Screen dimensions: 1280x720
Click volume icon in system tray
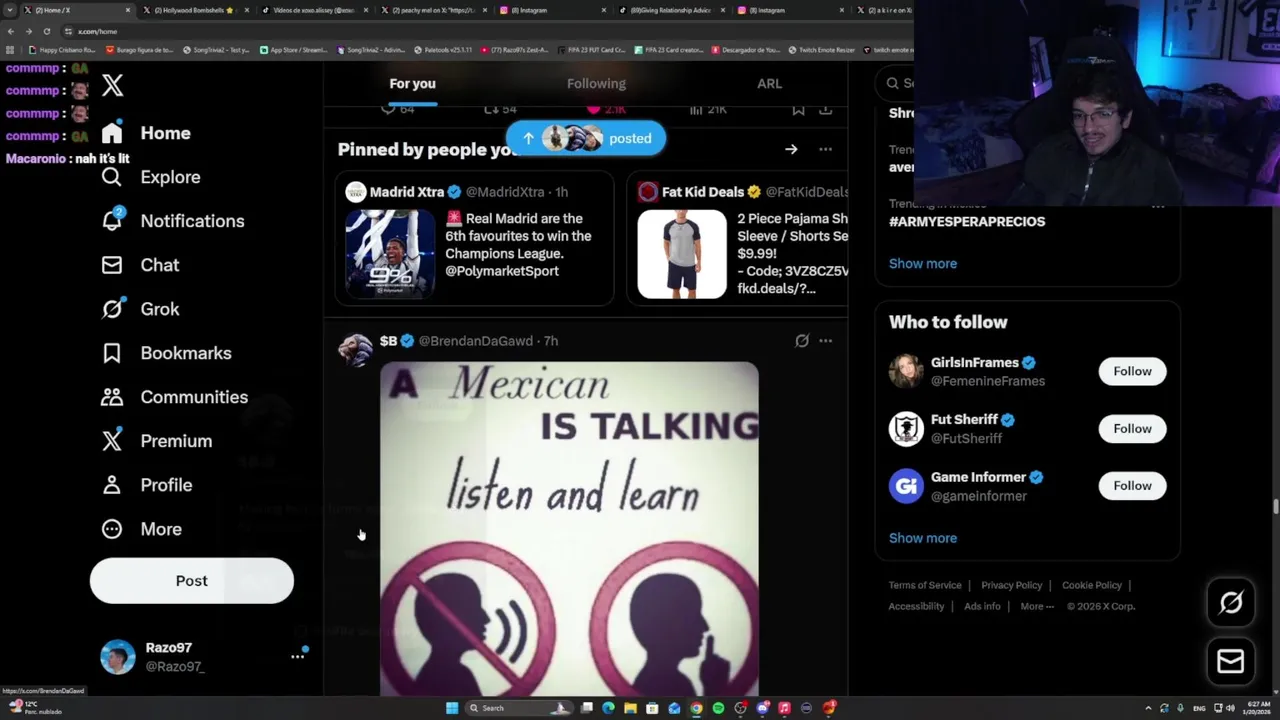click(x=1230, y=708)
